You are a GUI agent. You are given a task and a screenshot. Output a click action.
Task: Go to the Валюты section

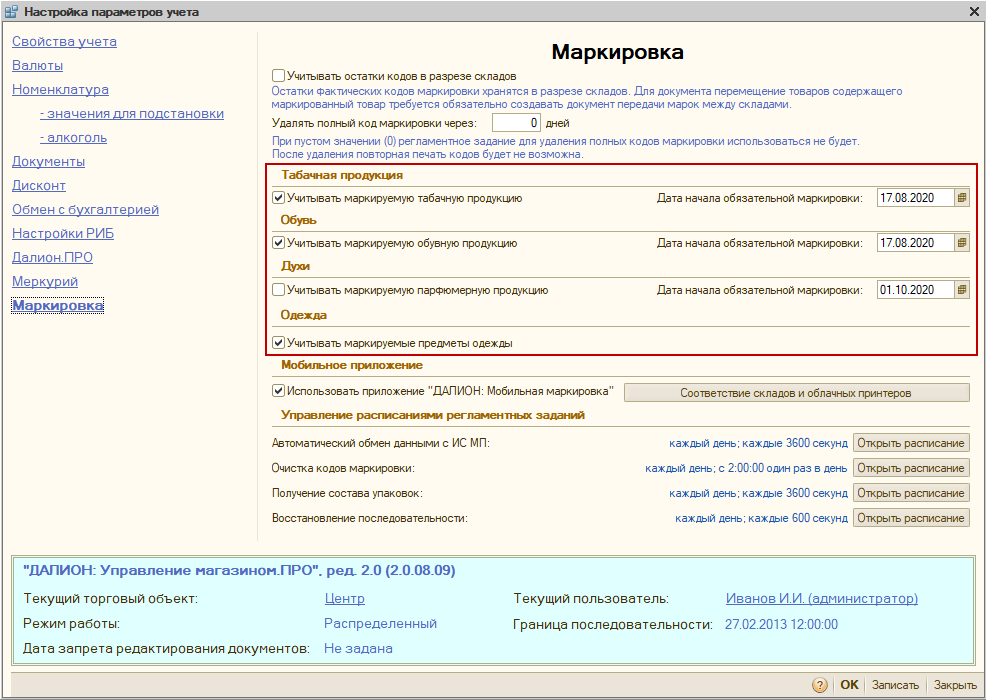(37, 65)
